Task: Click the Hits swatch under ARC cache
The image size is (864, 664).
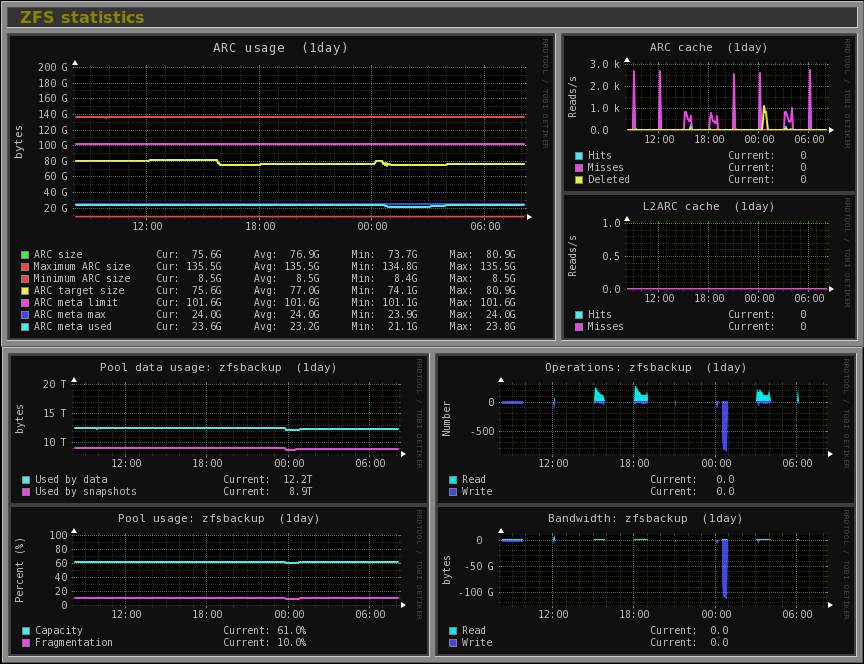Action: click(x=579, y=156)
